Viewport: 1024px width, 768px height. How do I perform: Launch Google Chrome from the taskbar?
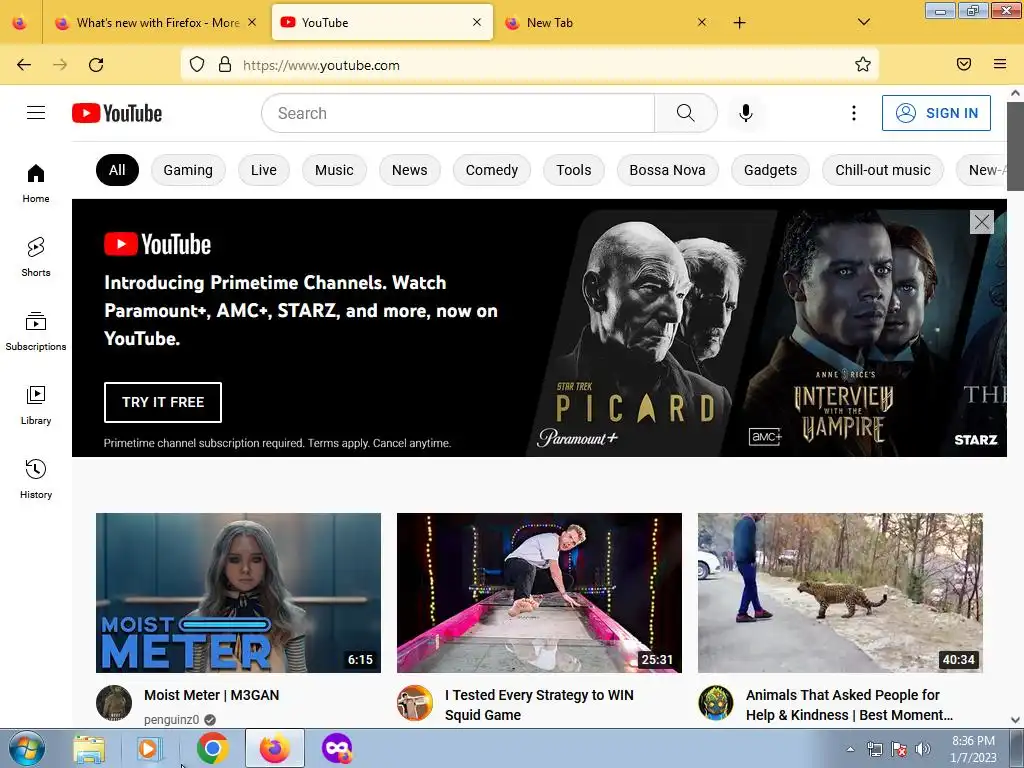[x=212, y=748]
